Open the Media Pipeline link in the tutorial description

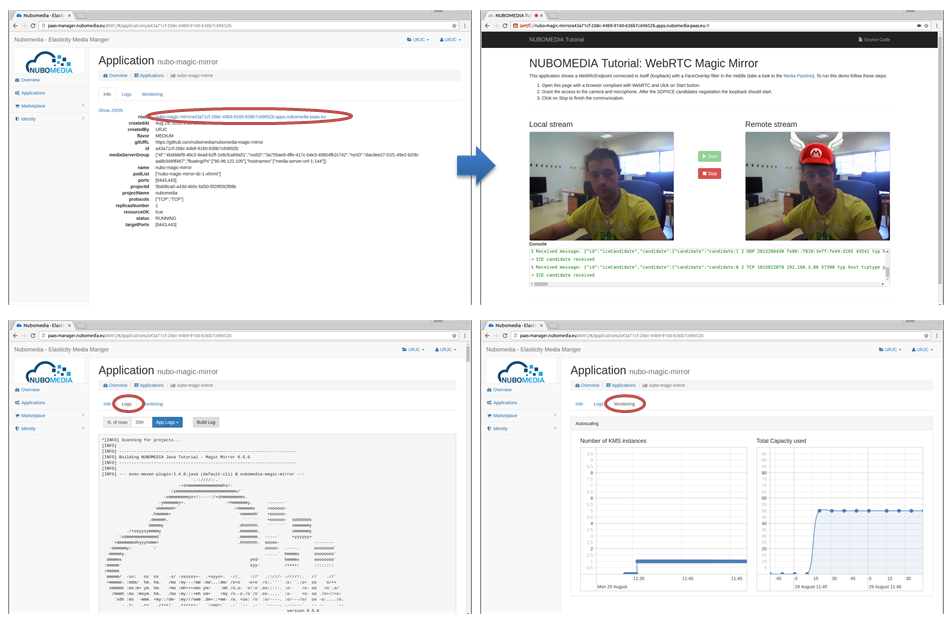798,76
